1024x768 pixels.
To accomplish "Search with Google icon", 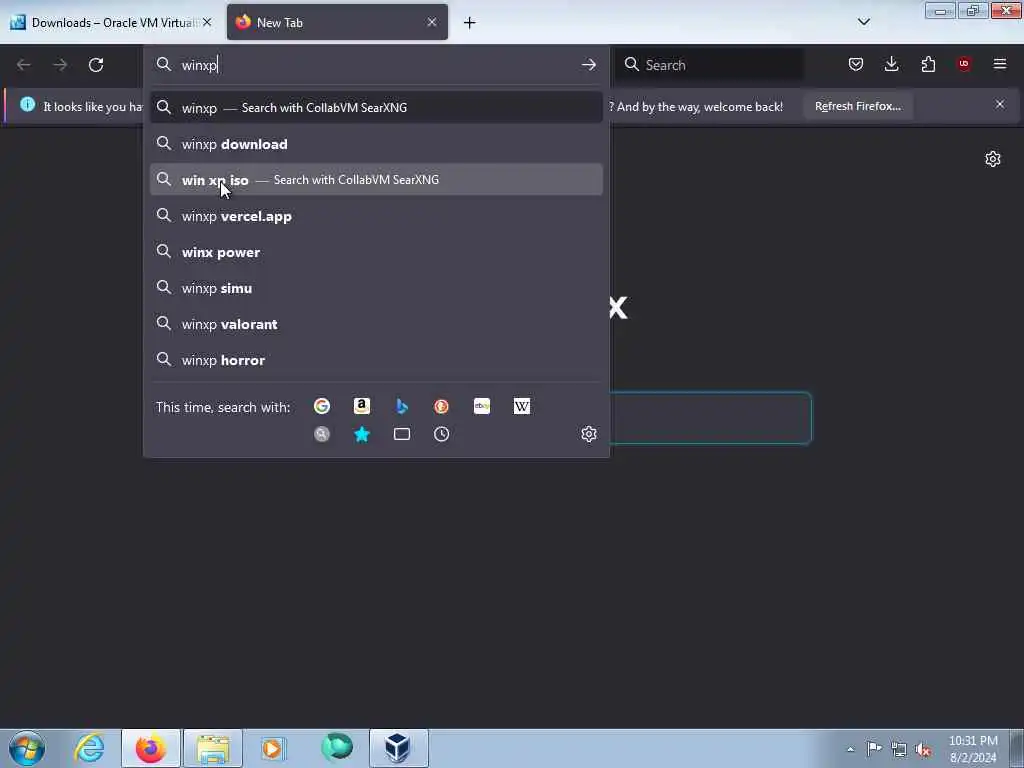I will [x=321, y=406].
